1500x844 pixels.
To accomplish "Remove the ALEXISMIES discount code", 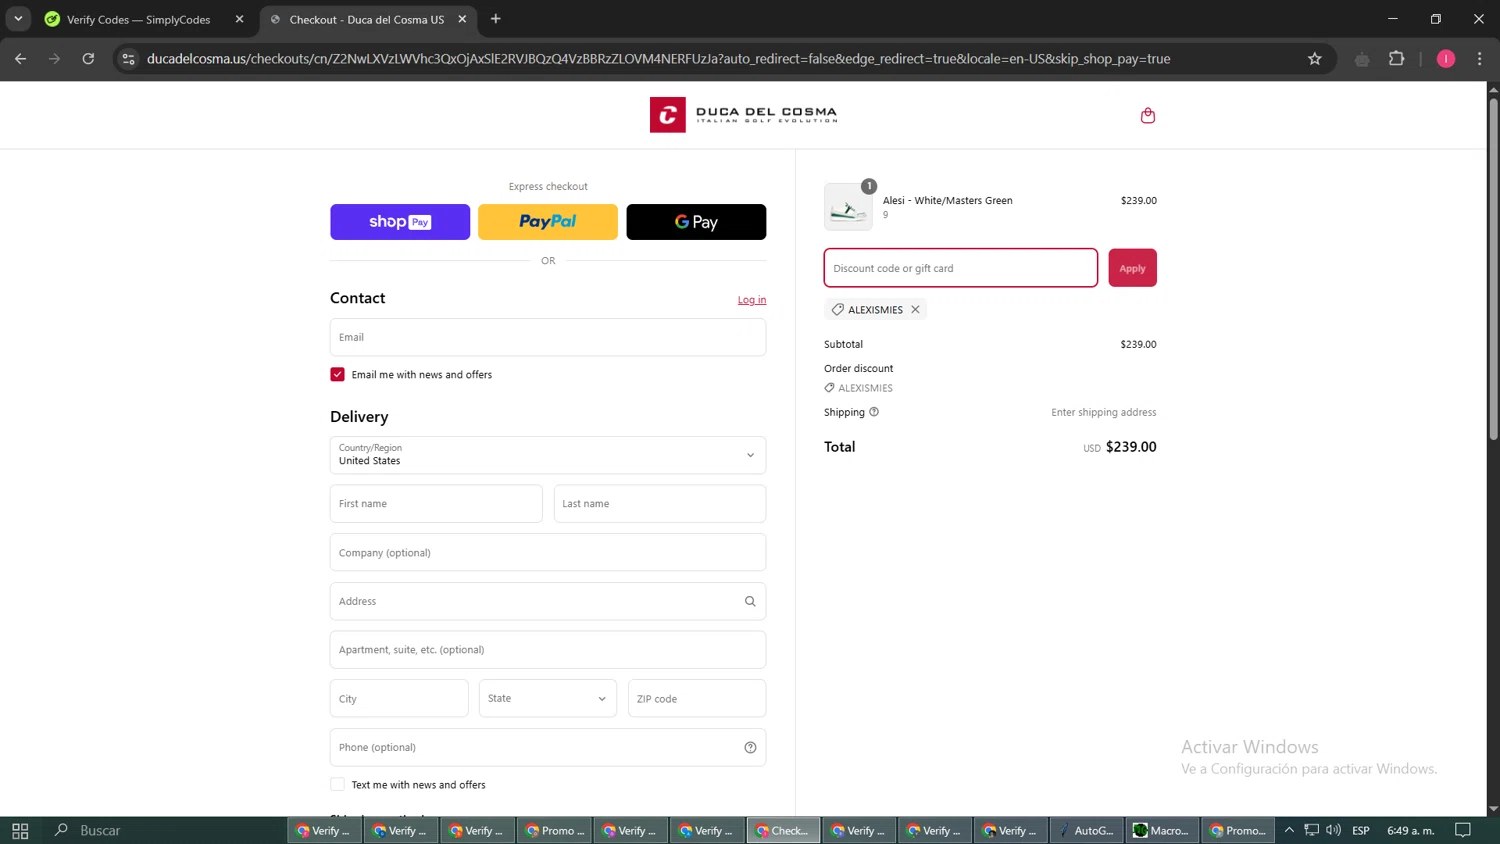I will [x=915, y=310].
